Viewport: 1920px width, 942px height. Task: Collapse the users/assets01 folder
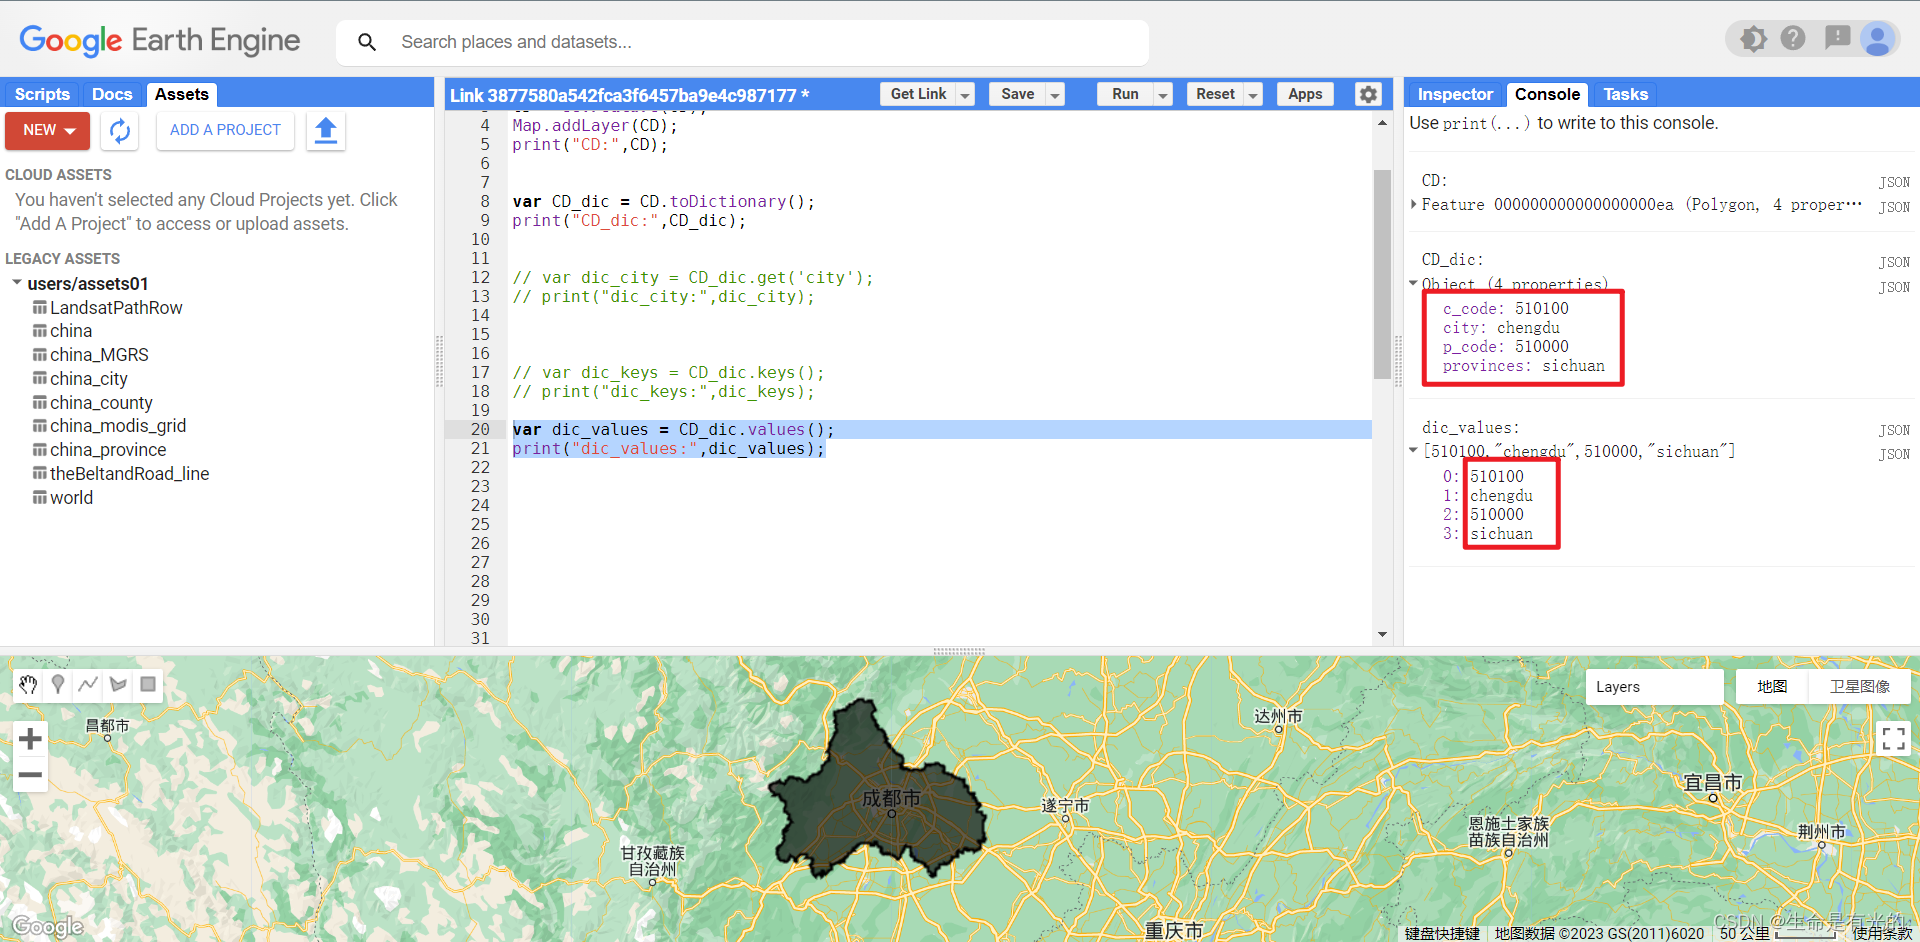coord(17,283)
